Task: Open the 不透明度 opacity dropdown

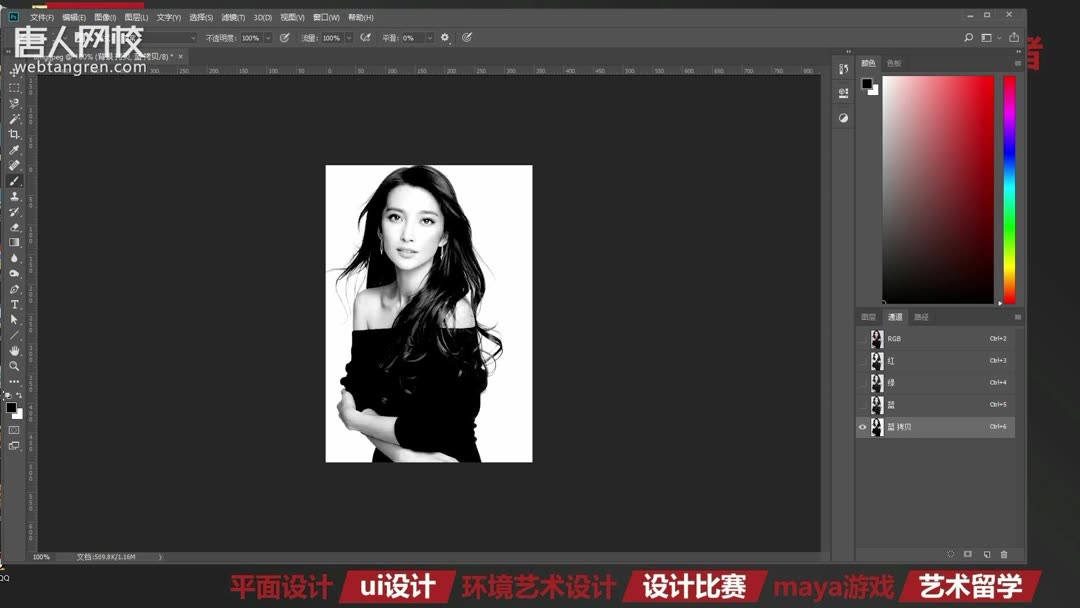Action: pos(266,37)
